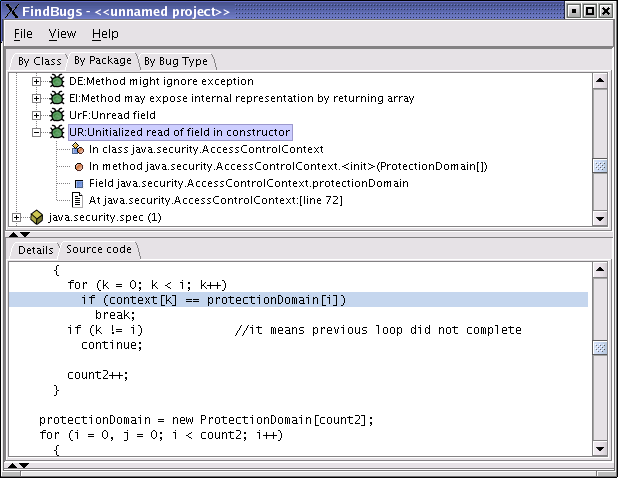Click the X window menu icon in title bar
Viewport: 618px width, 478px height.
click(x=11, y=11)
